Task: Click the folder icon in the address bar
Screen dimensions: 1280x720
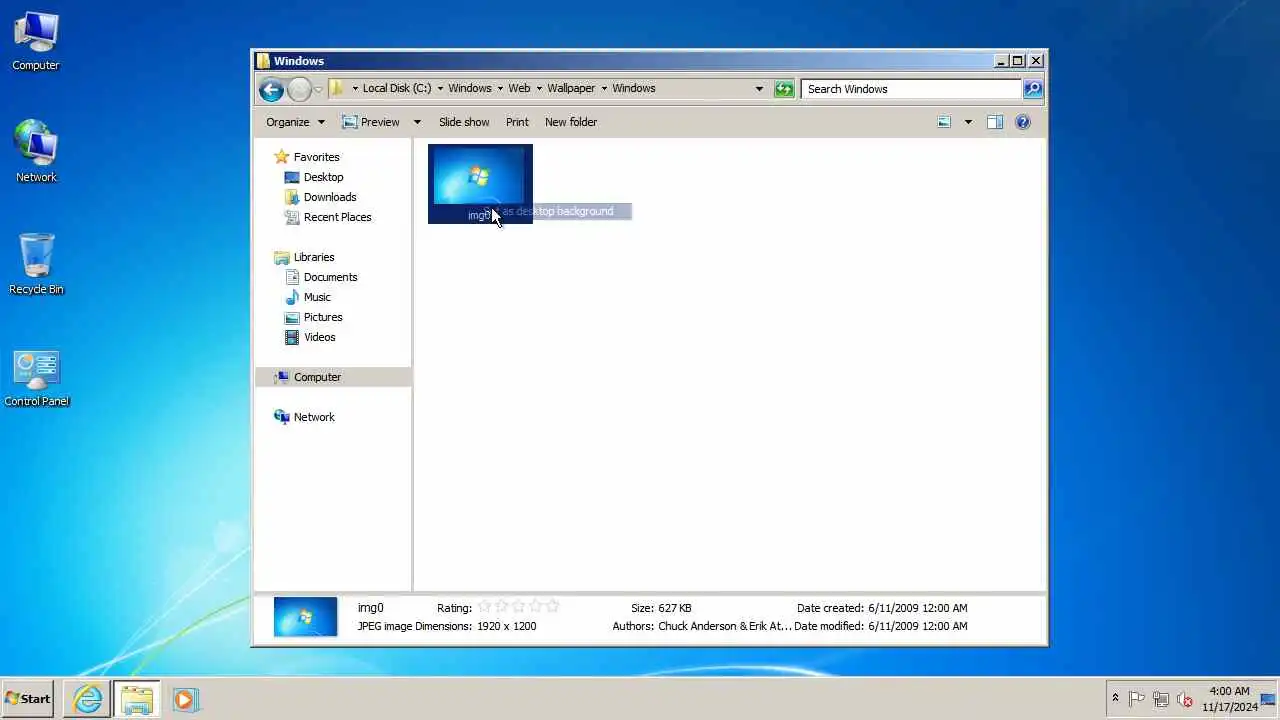Action: [337, 88]
